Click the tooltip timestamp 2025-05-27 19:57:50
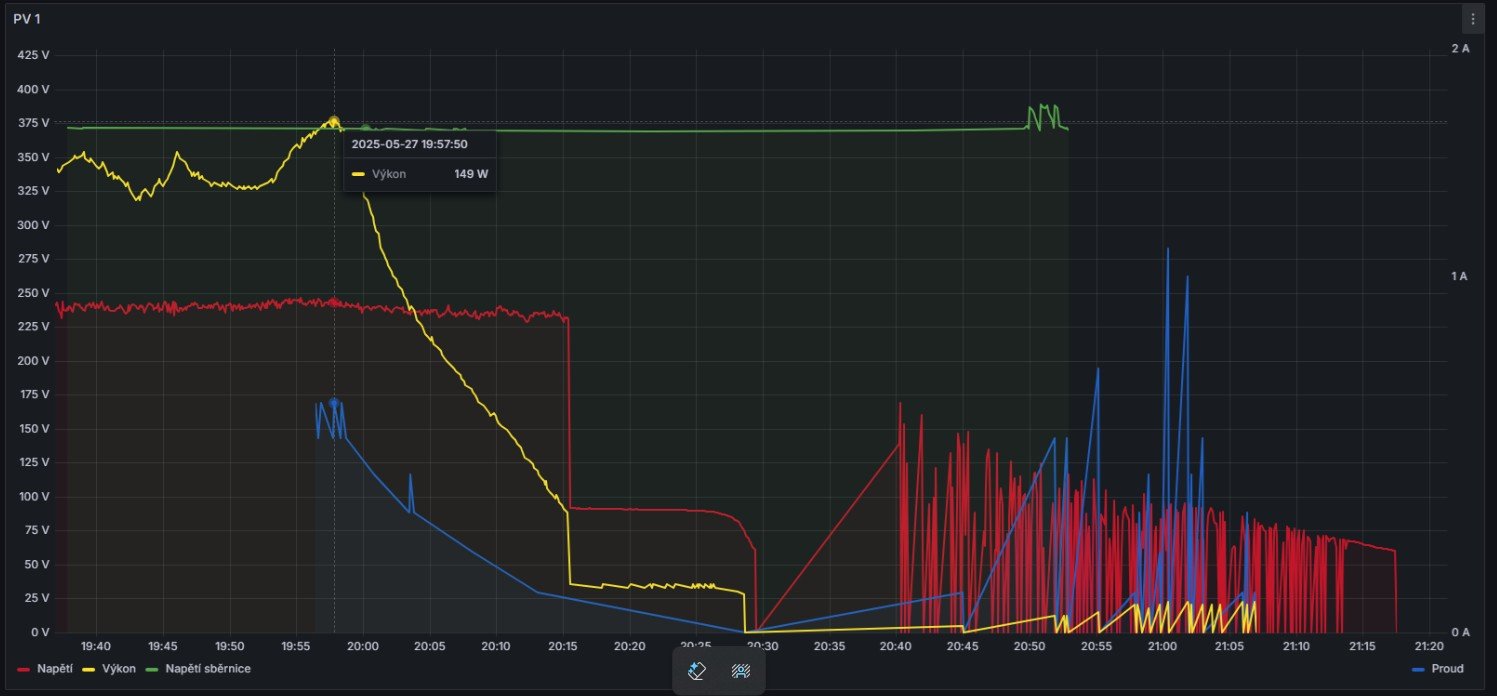Screen dimensions: 1497x696 409,144
